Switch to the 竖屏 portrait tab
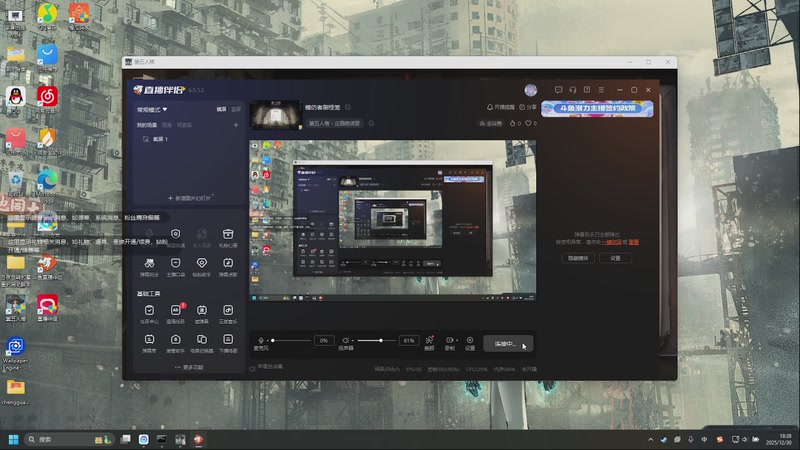 (x=236, y=109)
